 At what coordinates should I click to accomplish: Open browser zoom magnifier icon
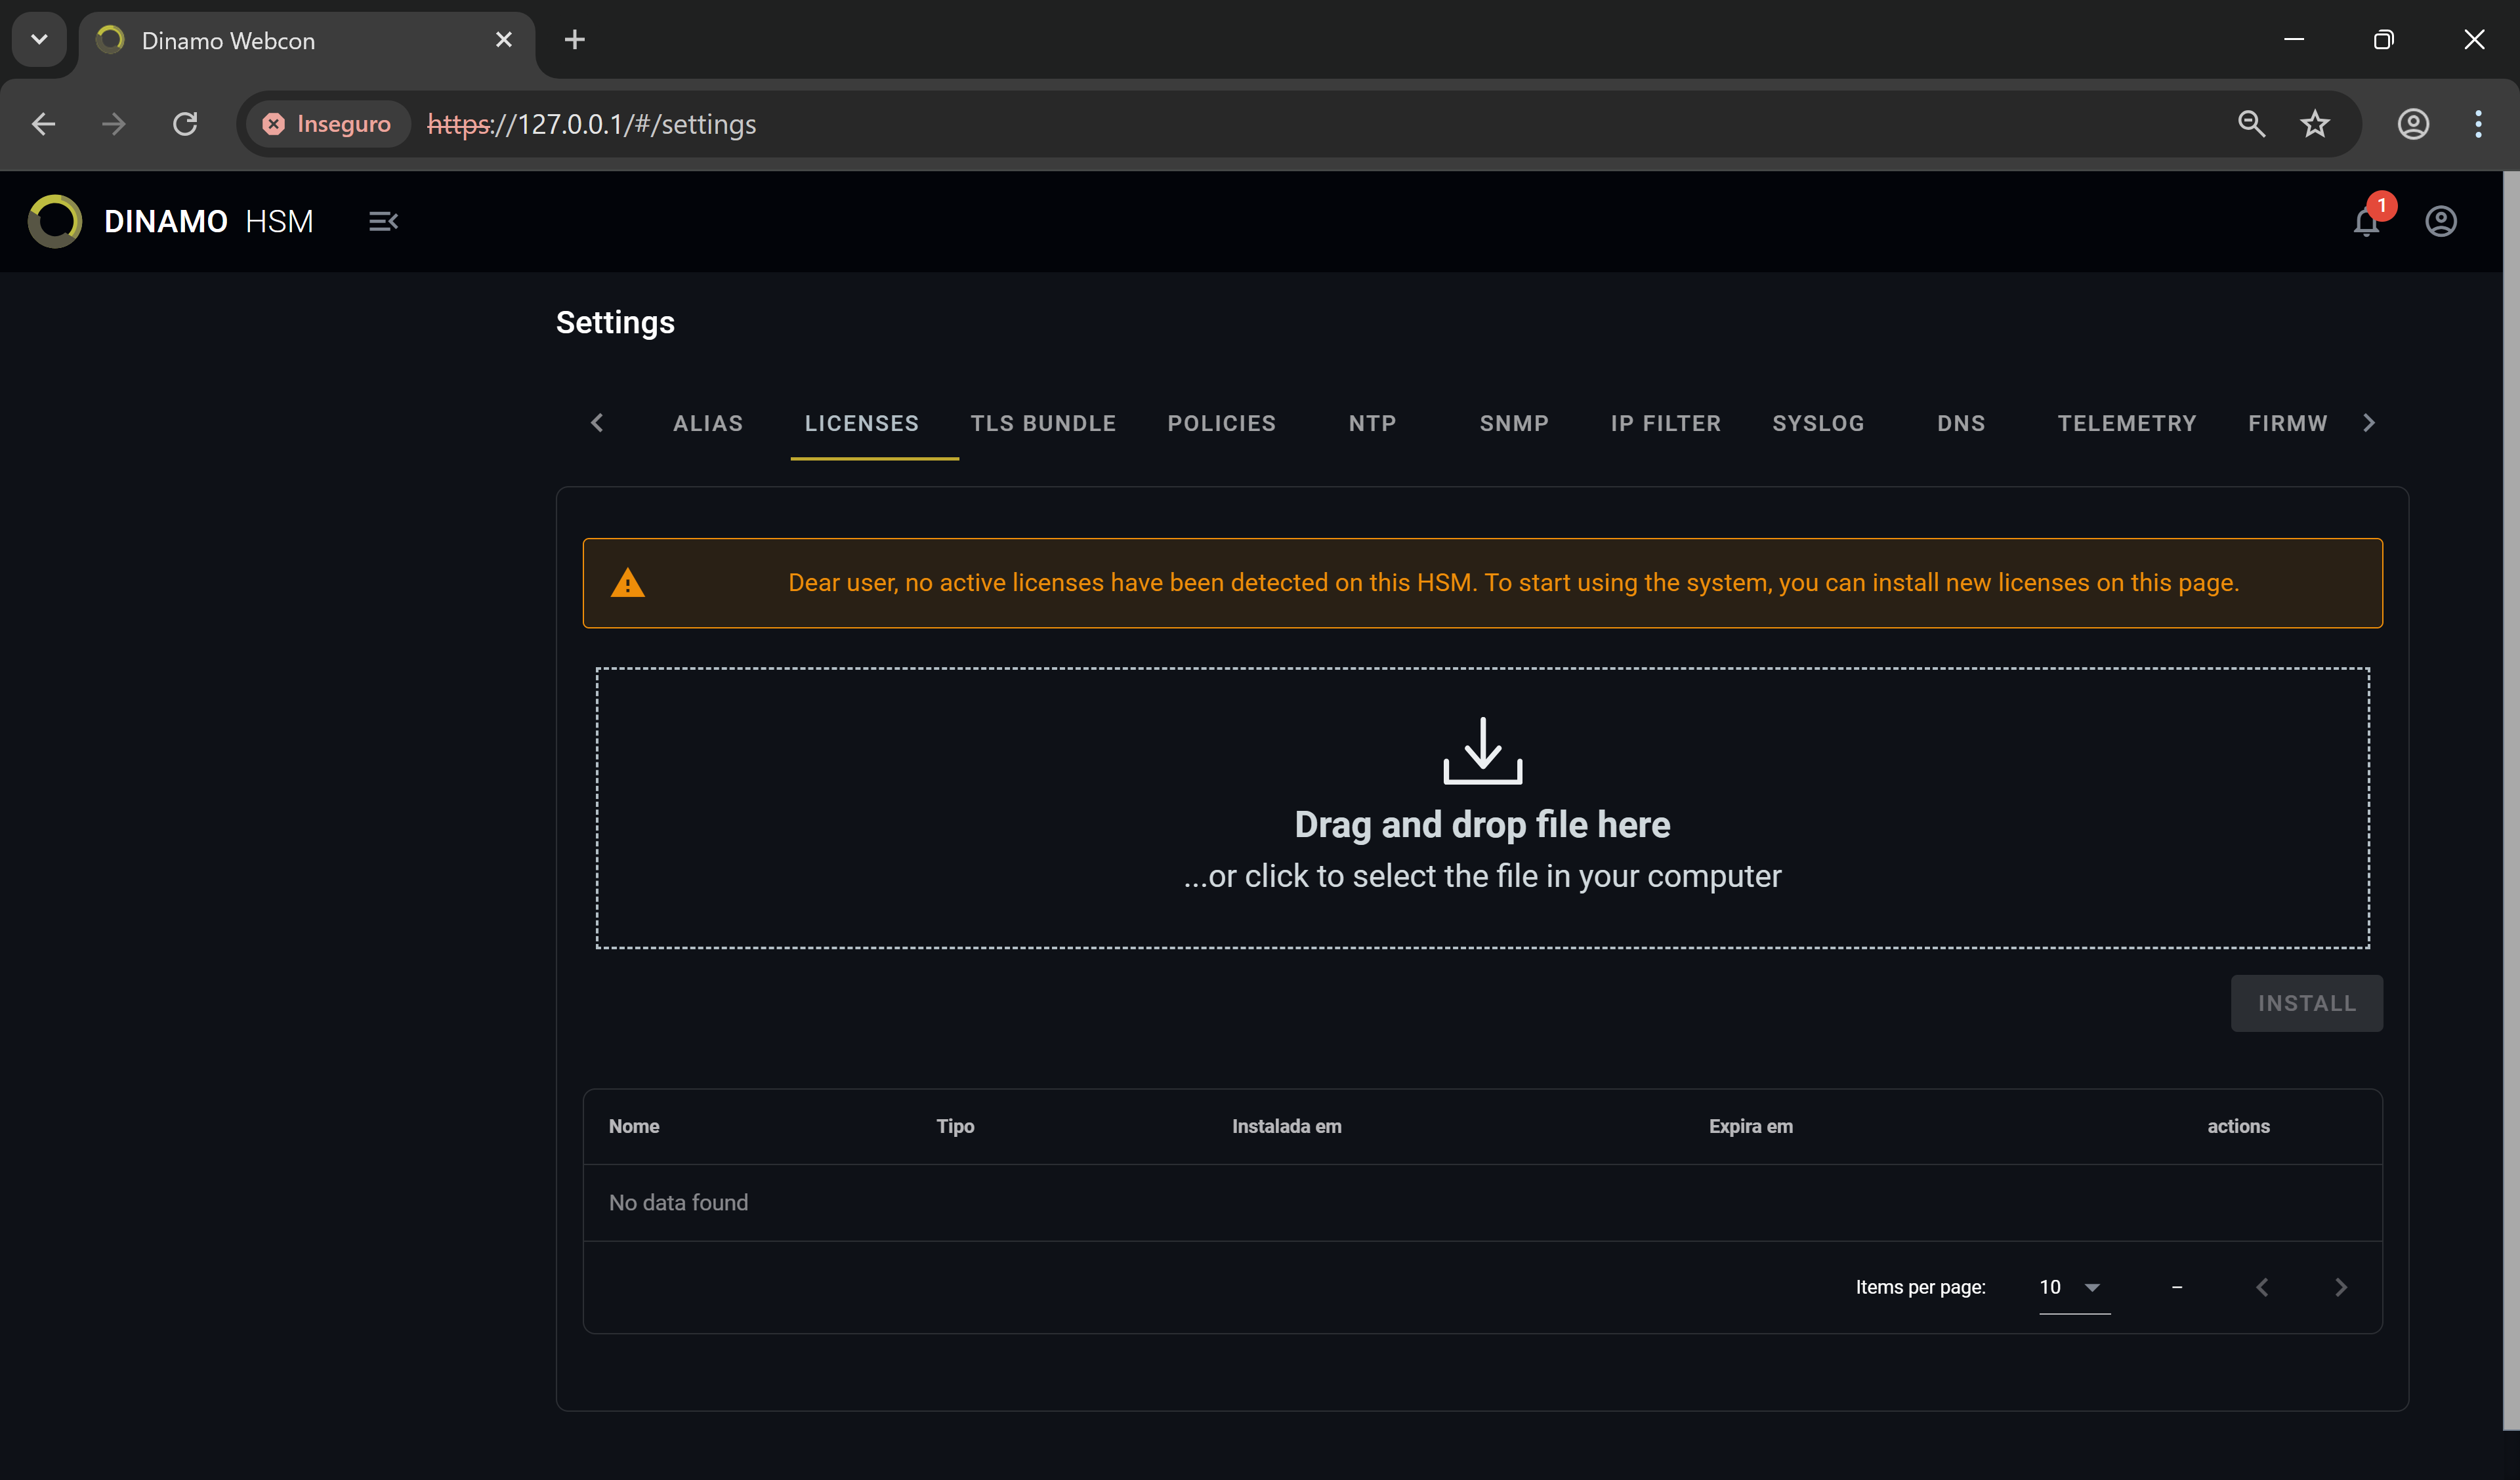click(x=2251, y=124)
